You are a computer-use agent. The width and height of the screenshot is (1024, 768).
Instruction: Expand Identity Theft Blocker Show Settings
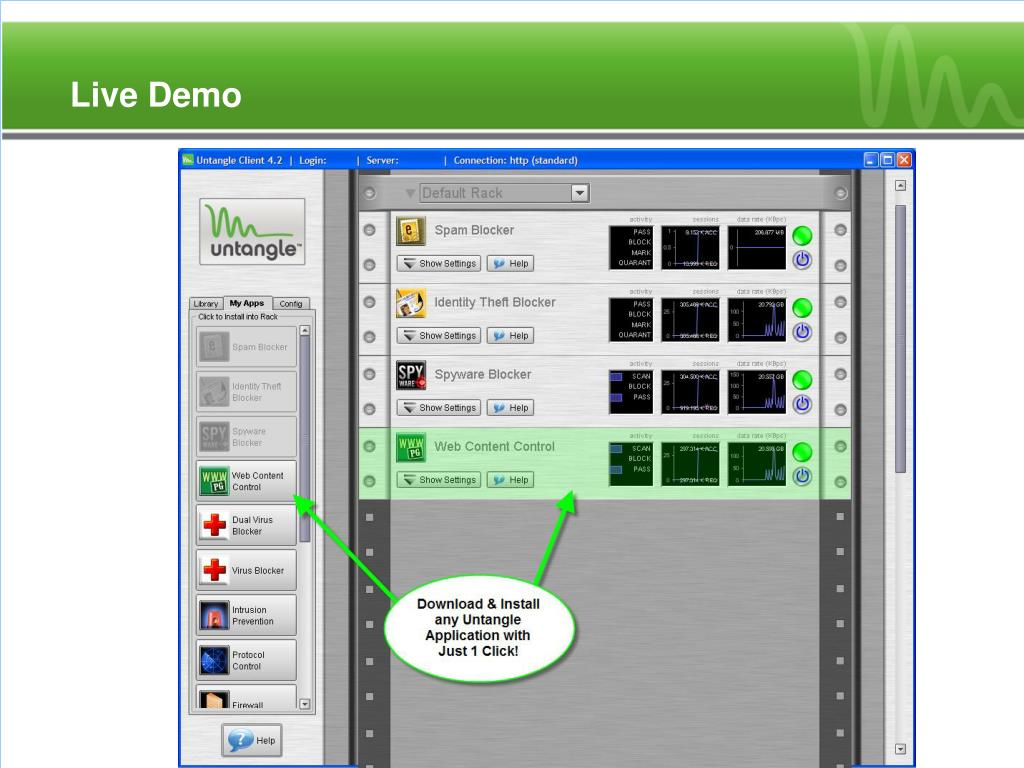[439, 335]
